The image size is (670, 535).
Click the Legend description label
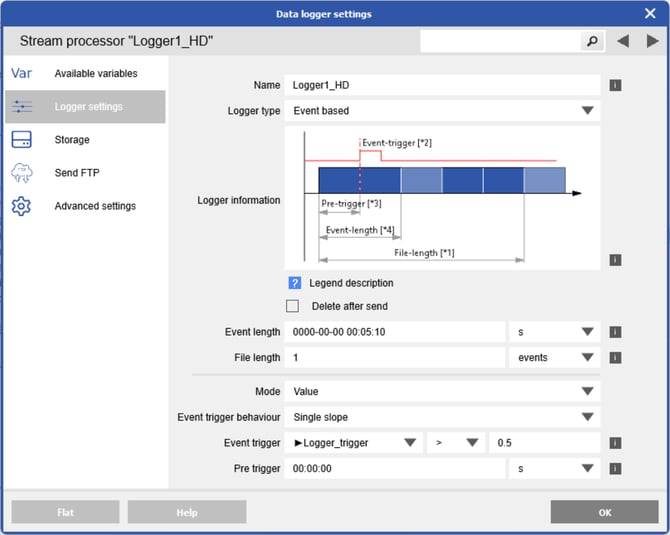coord(351,283)
